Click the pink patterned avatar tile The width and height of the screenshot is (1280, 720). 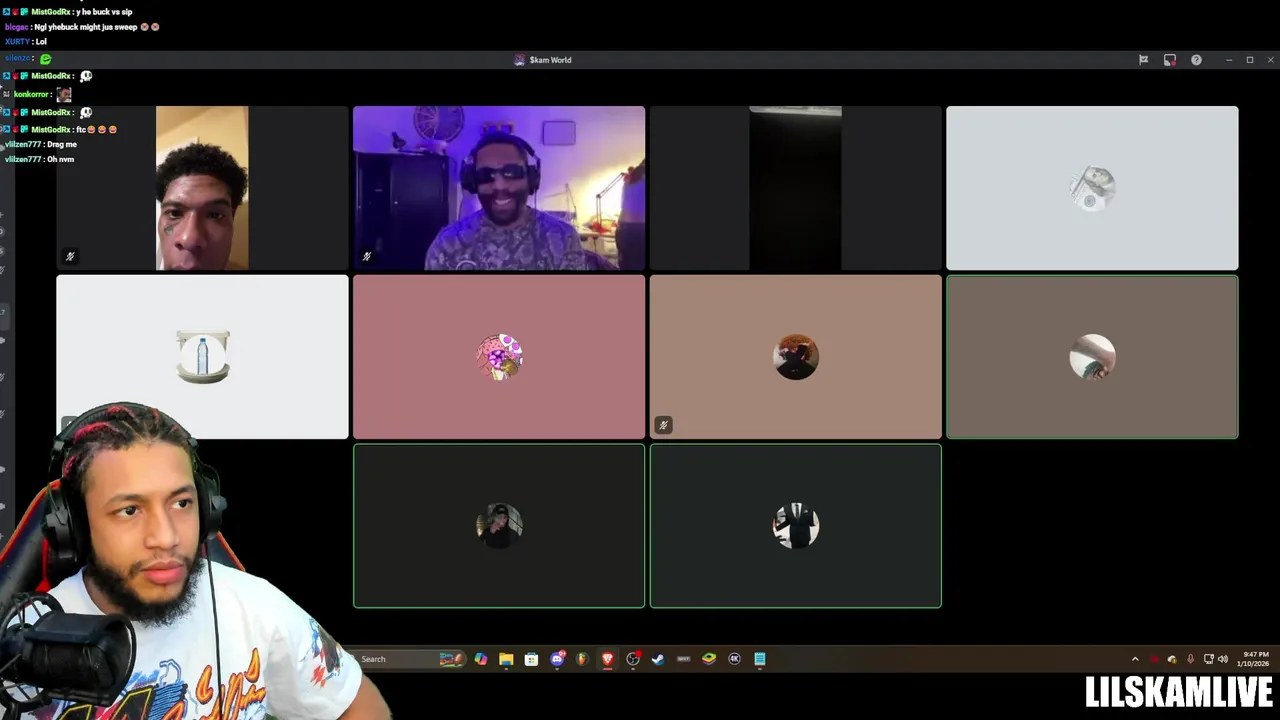[x=499, y=356]
